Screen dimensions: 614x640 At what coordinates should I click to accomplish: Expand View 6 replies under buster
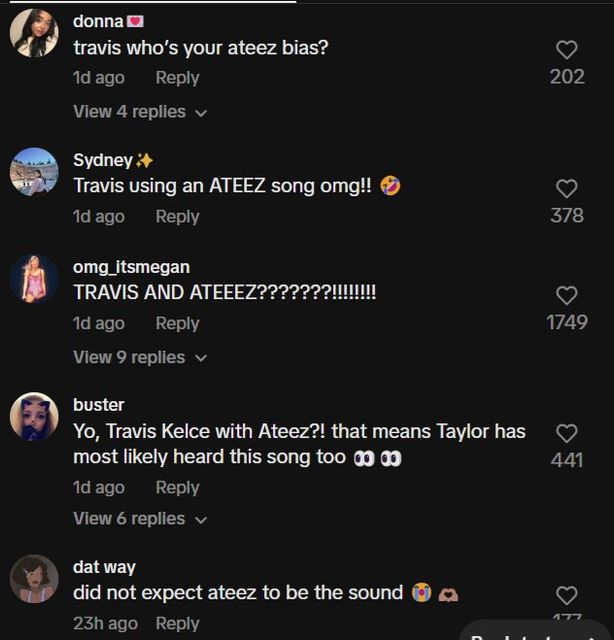click(140, 518)
